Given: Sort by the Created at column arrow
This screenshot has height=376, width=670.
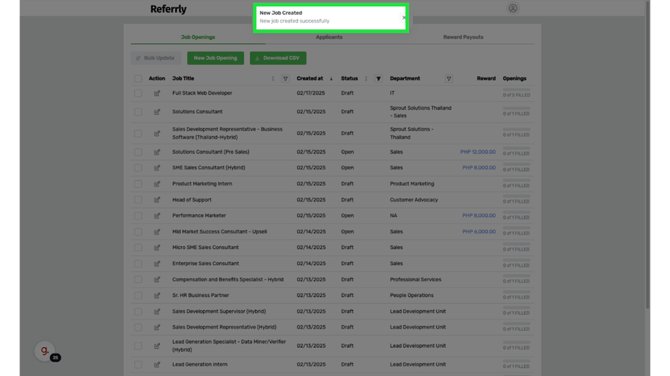Looking at the screenshot, I should tap(331, 79).
